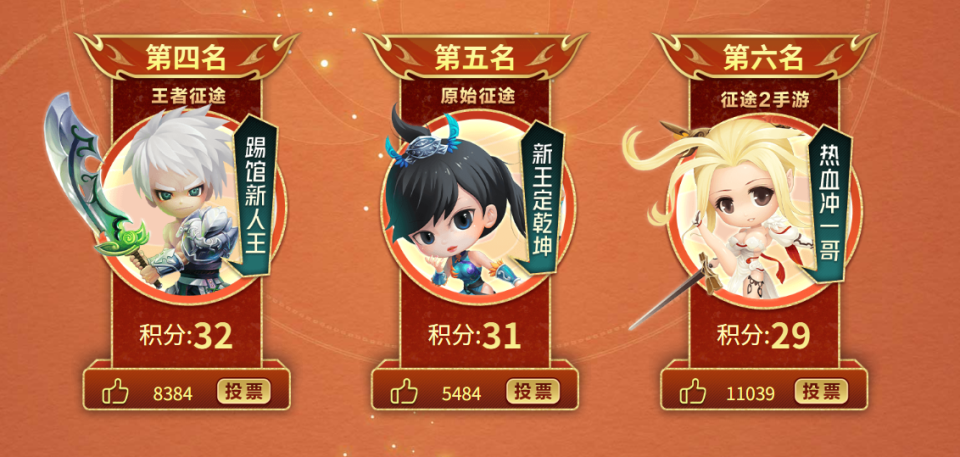Click the 征途2手游 game title

(x=764, y=98)
